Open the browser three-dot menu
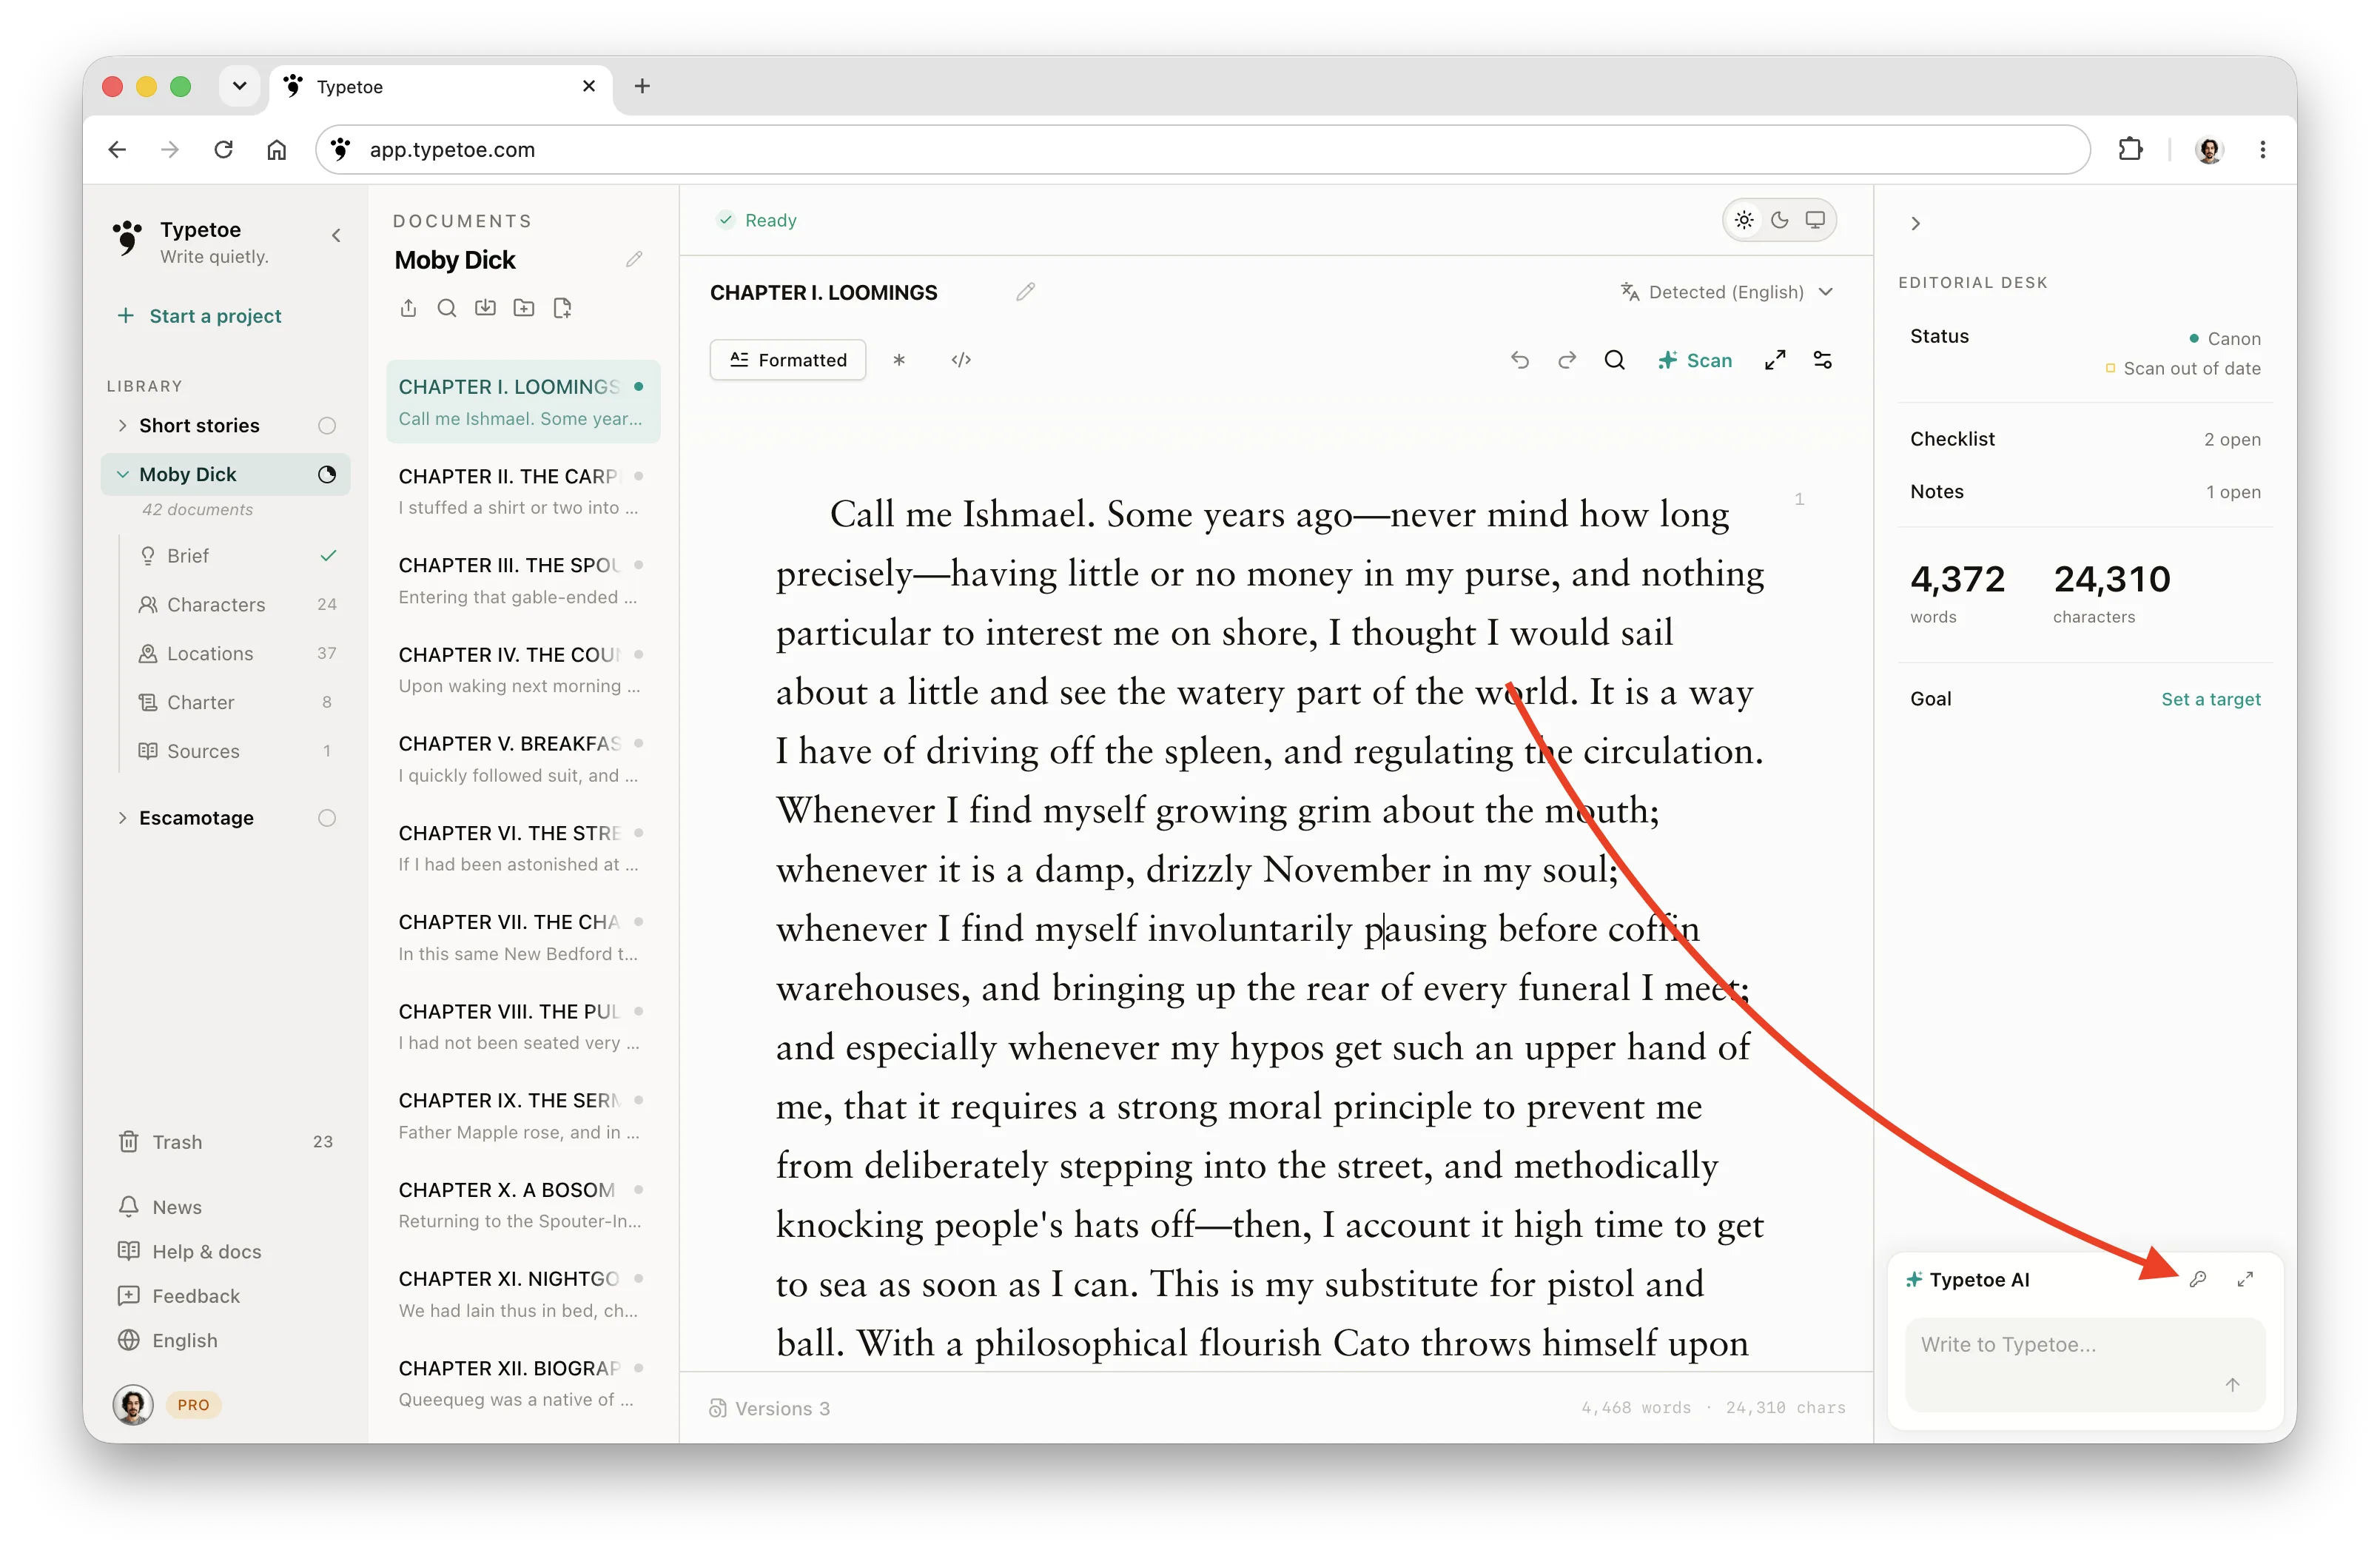The image size is (2380, 1553). click(2263, 149)
